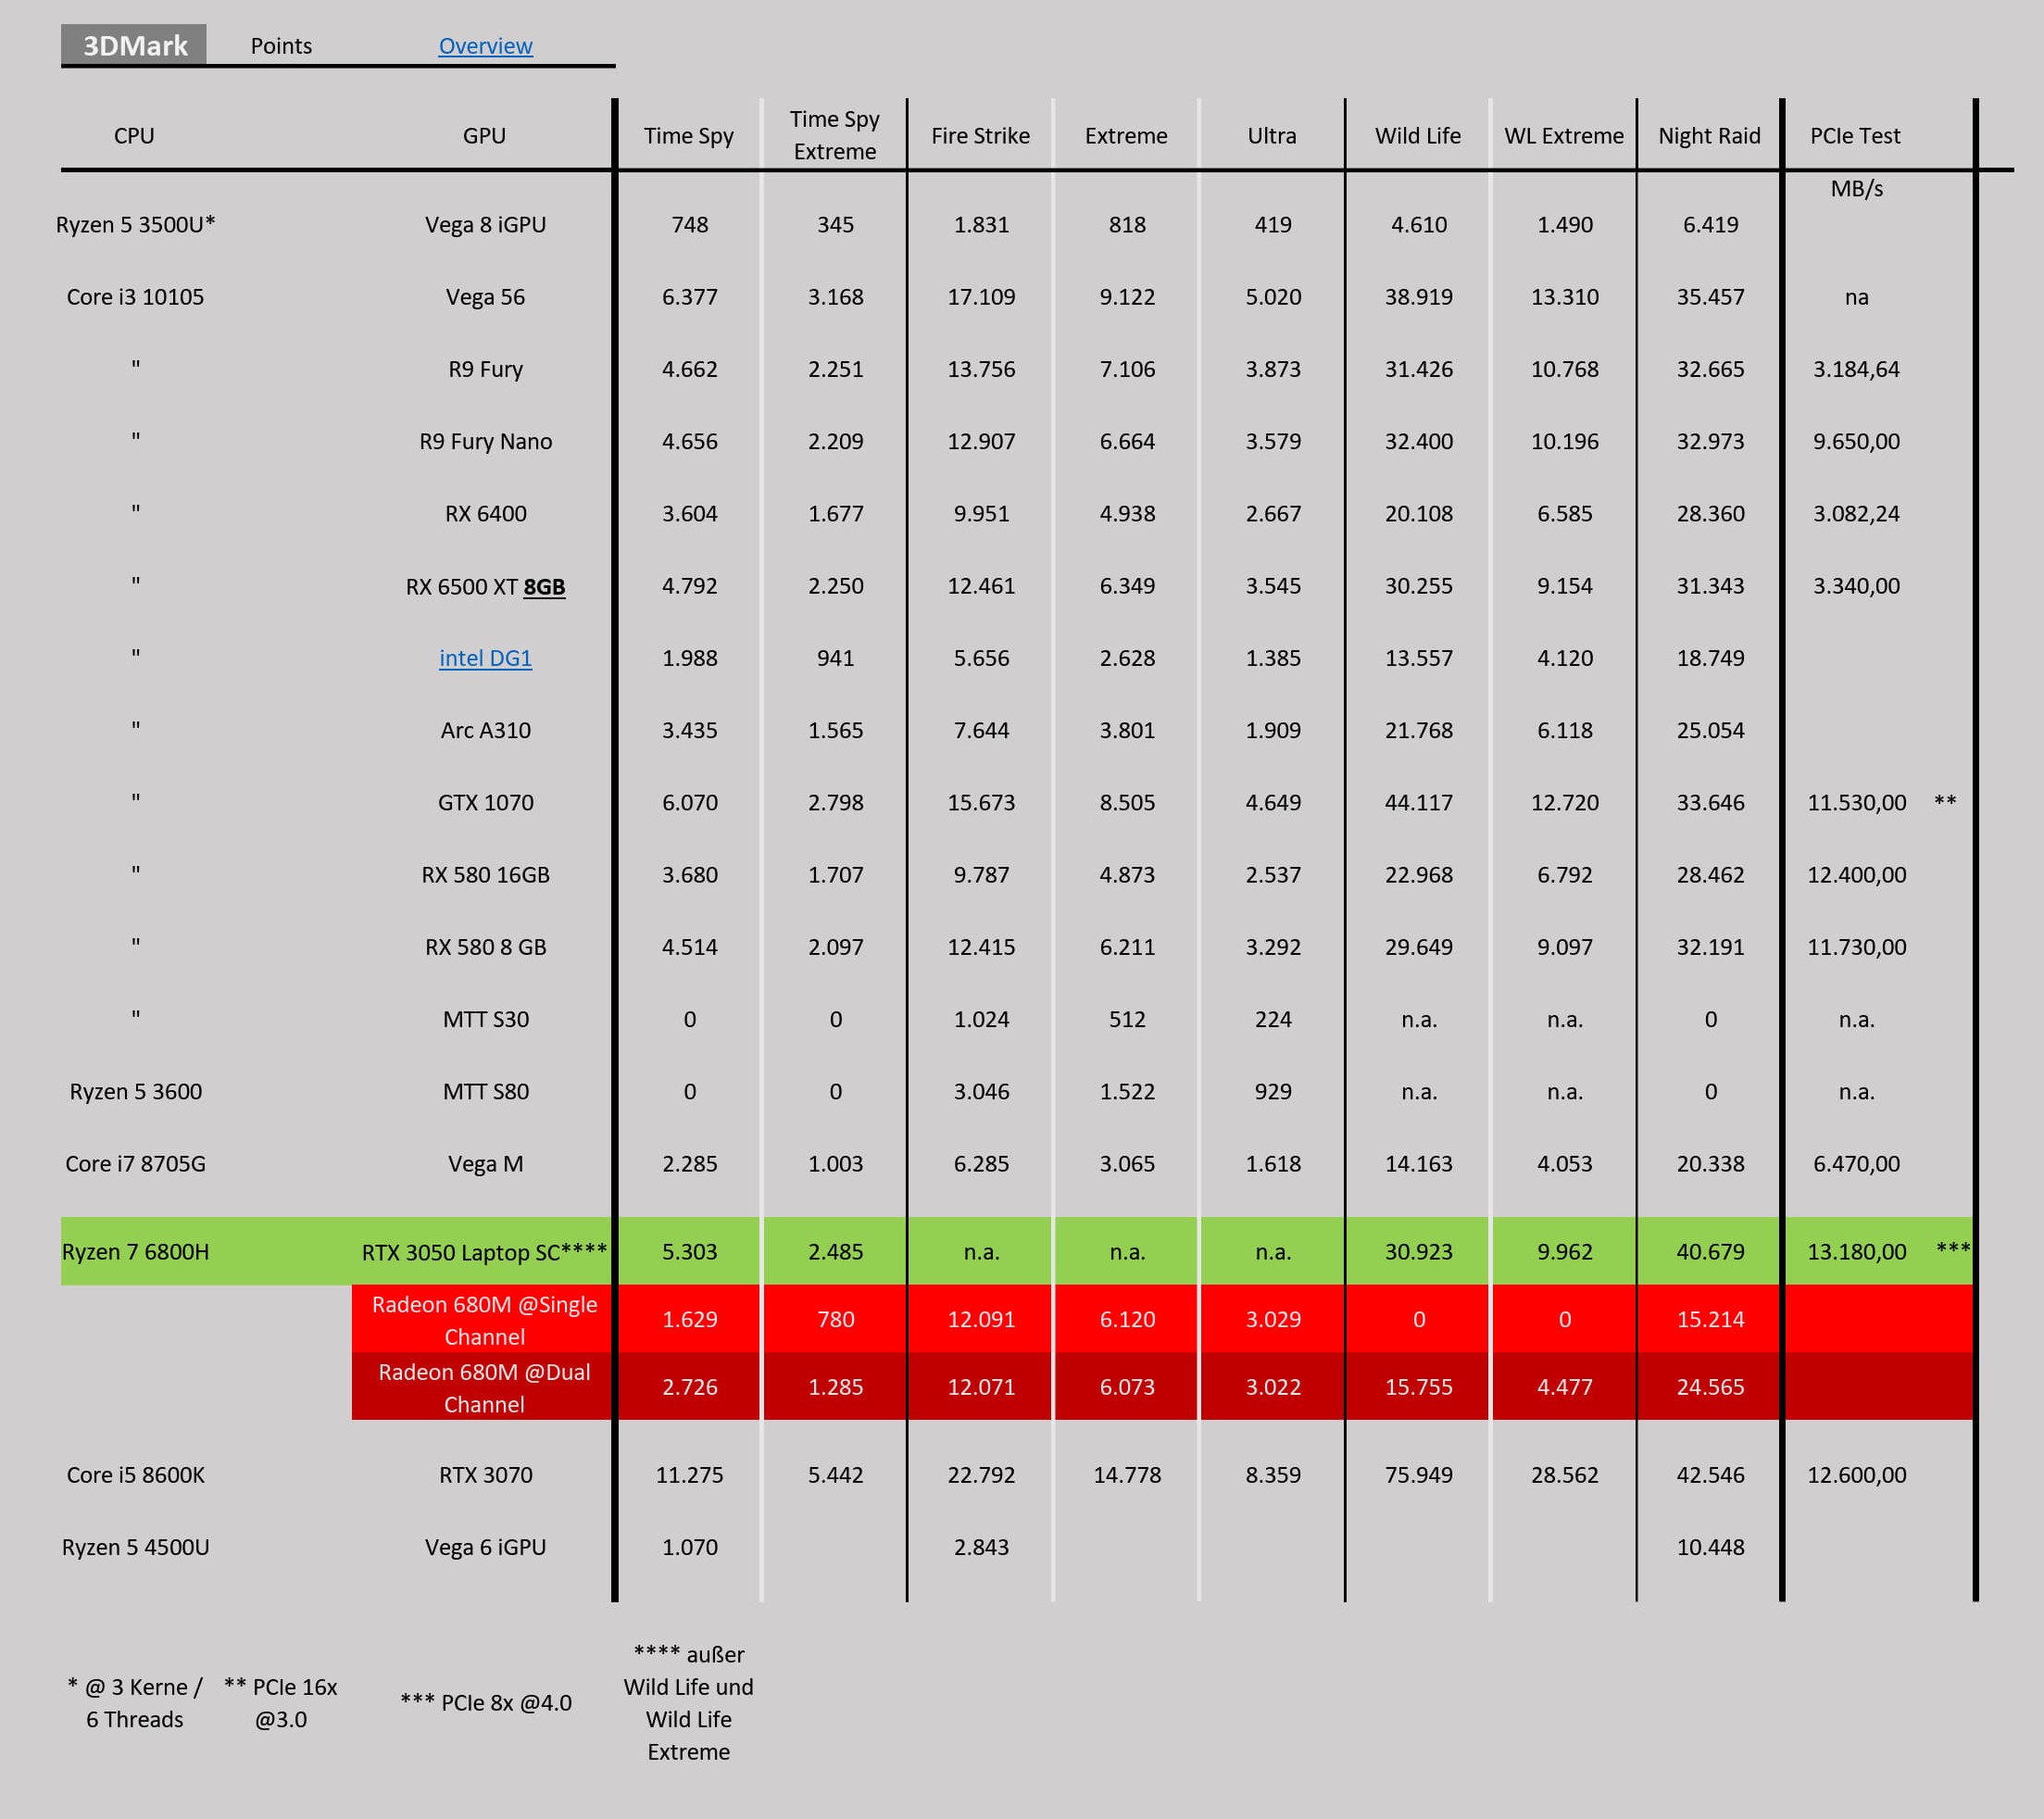2044x1819 pixels.
Task: Click the RX 6500 XT 8GB cell
Action: point(485,586)
